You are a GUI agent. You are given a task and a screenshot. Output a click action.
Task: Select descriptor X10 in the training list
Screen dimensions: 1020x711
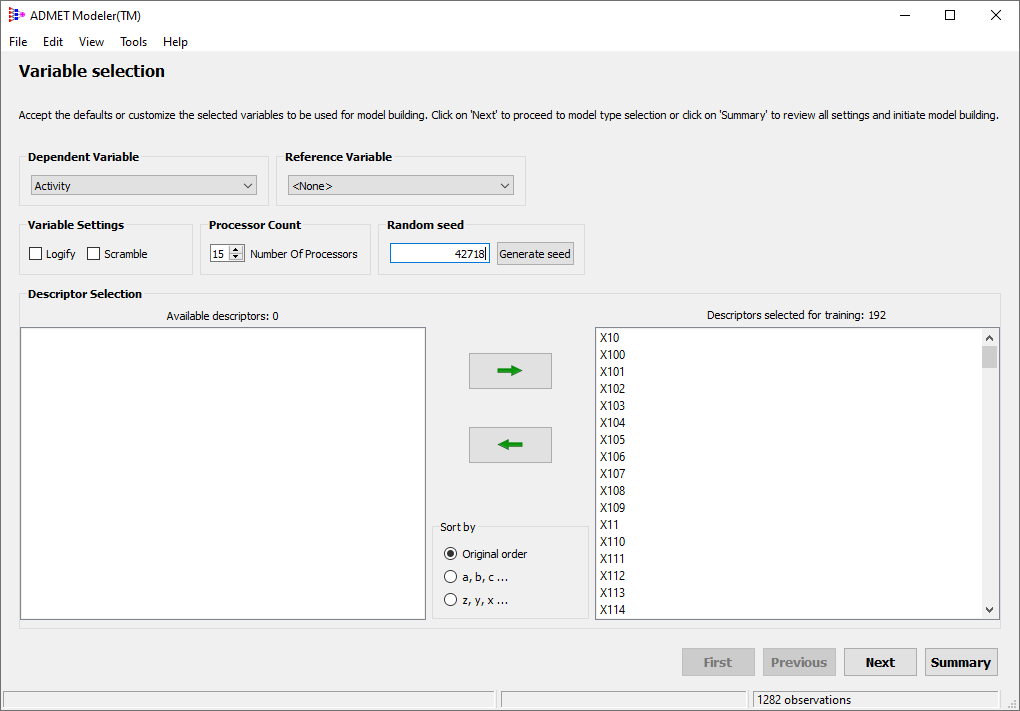(610, 338)
